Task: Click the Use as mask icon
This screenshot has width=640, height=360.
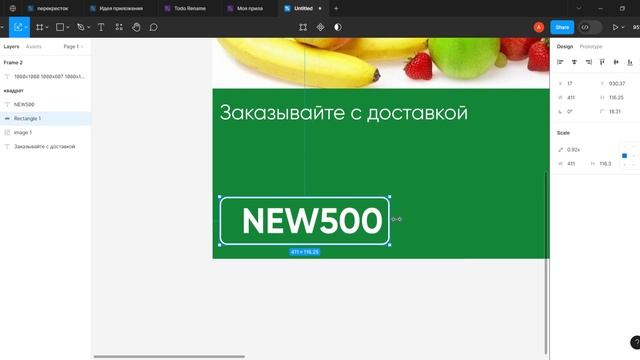Action: pos(338,27)
